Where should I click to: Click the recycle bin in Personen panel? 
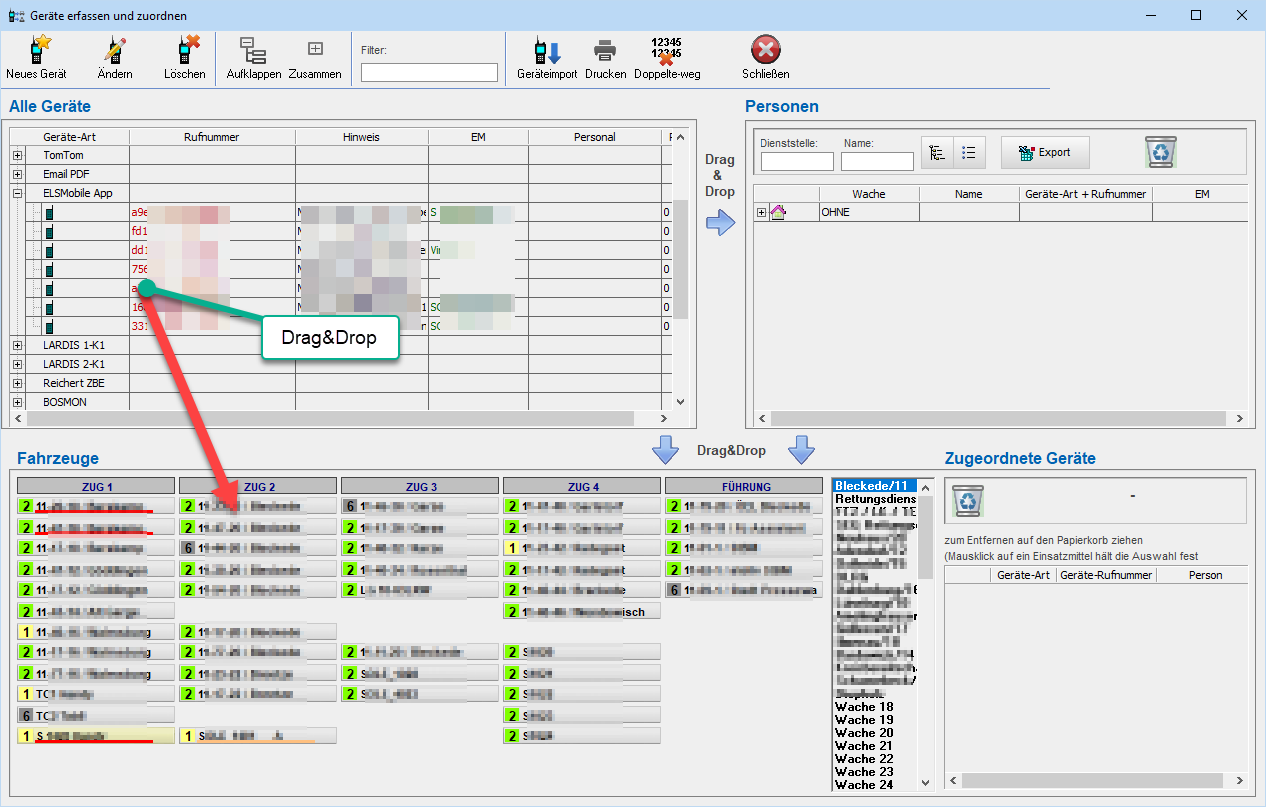click(1161, 152)
